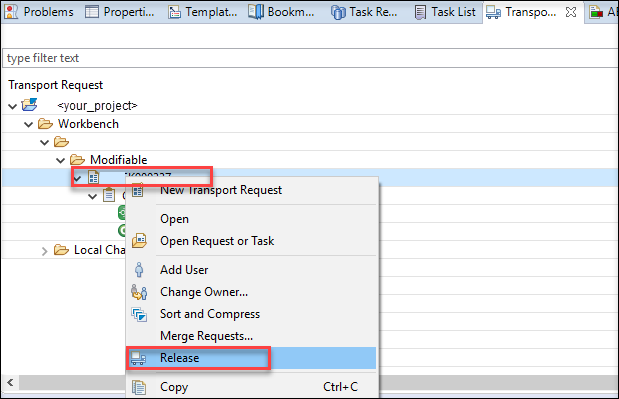The width and height of the screenshot is (619, 399).
Task: Collapse the selected transport request node
Action: tap(77, 178)
